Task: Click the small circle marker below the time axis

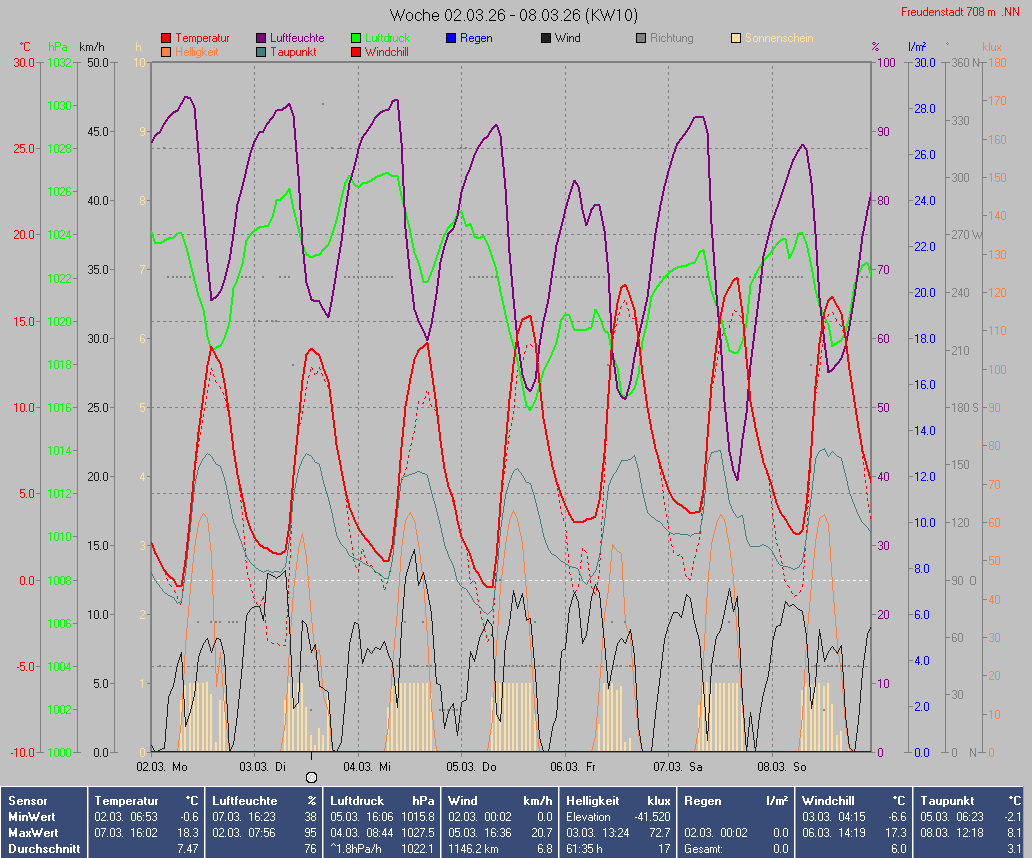Action: click(x=311, y=777)
